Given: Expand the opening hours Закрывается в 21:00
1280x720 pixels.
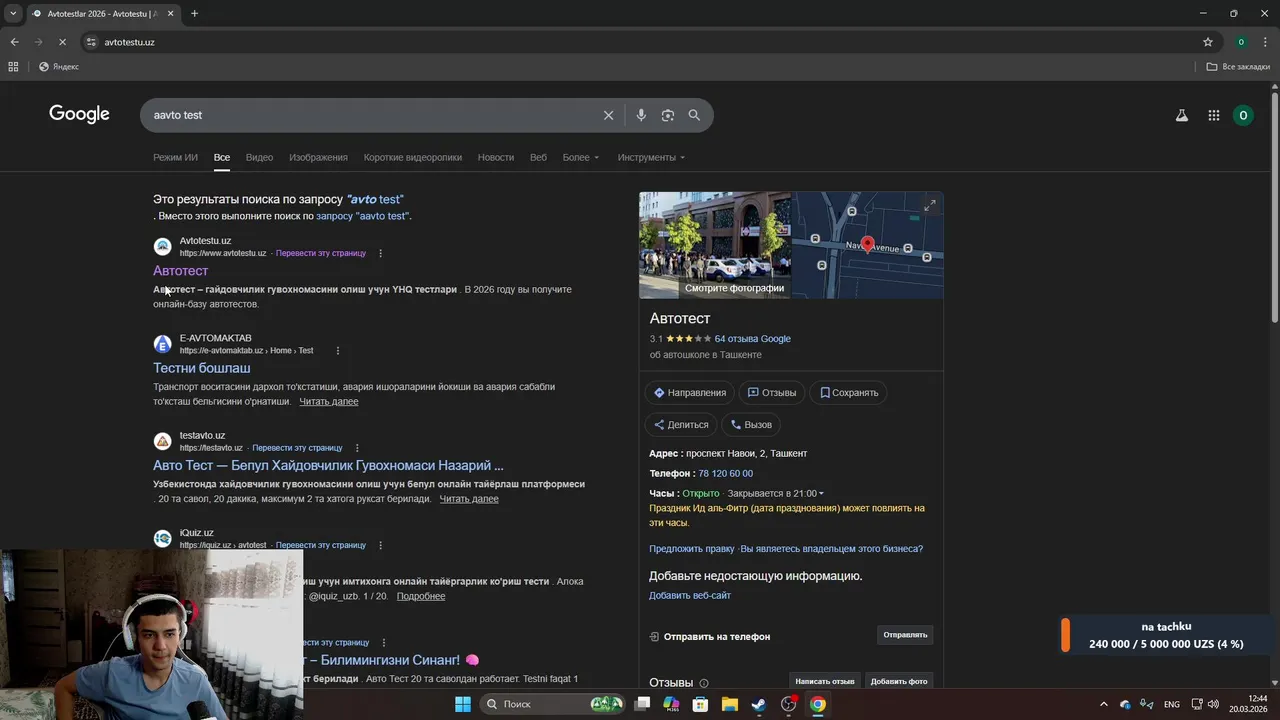Looking at the screenshot, I should (776, 493).
